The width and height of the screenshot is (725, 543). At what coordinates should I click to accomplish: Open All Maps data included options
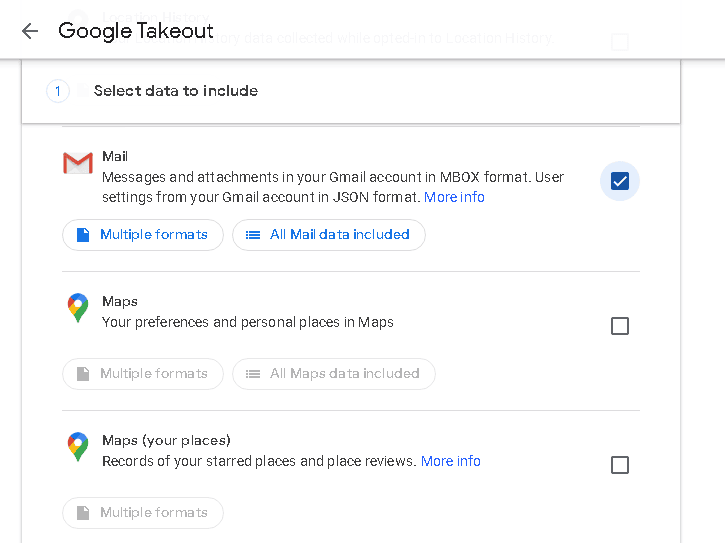click(x=334, y=374)
